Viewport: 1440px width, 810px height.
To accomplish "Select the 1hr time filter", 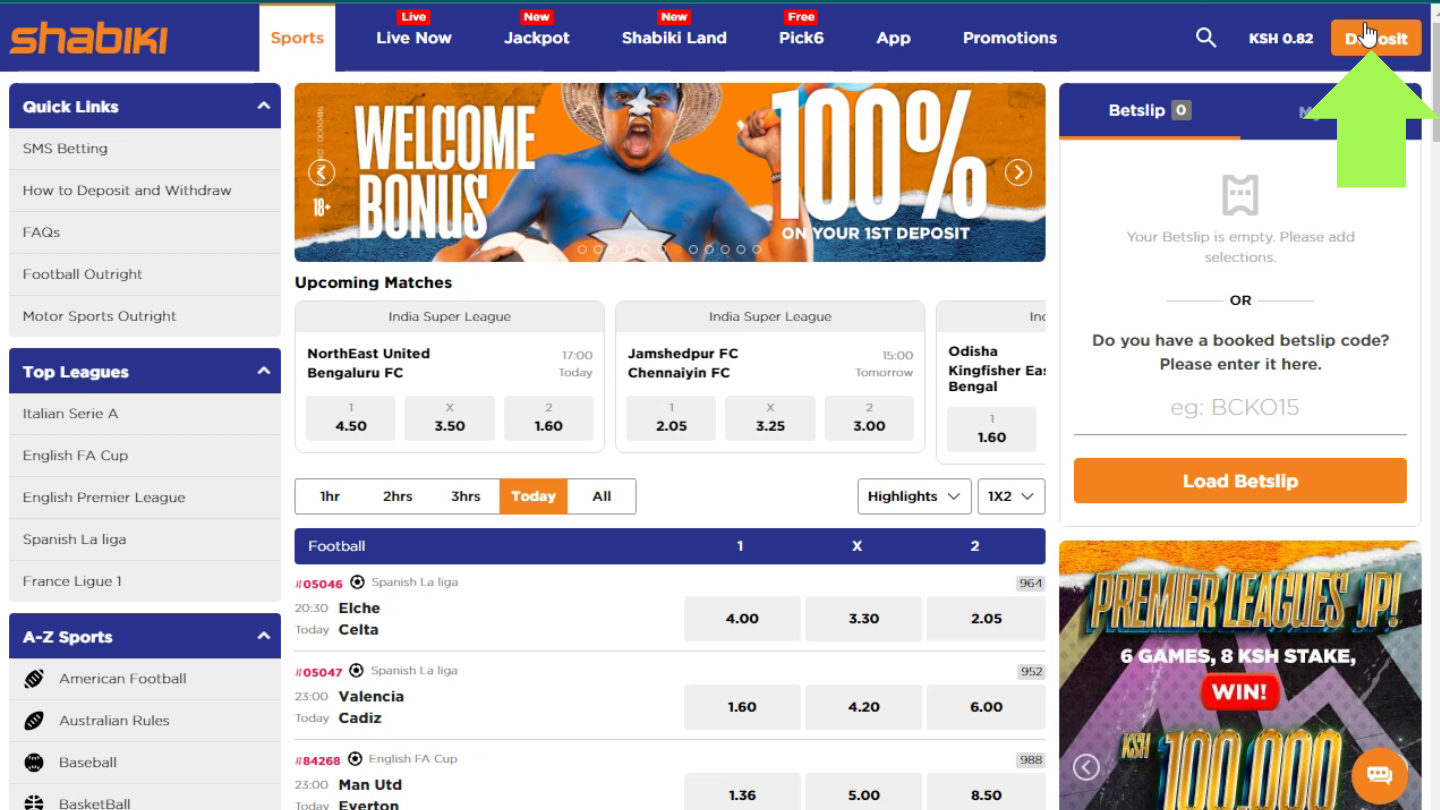I will [x=330, y=496].
